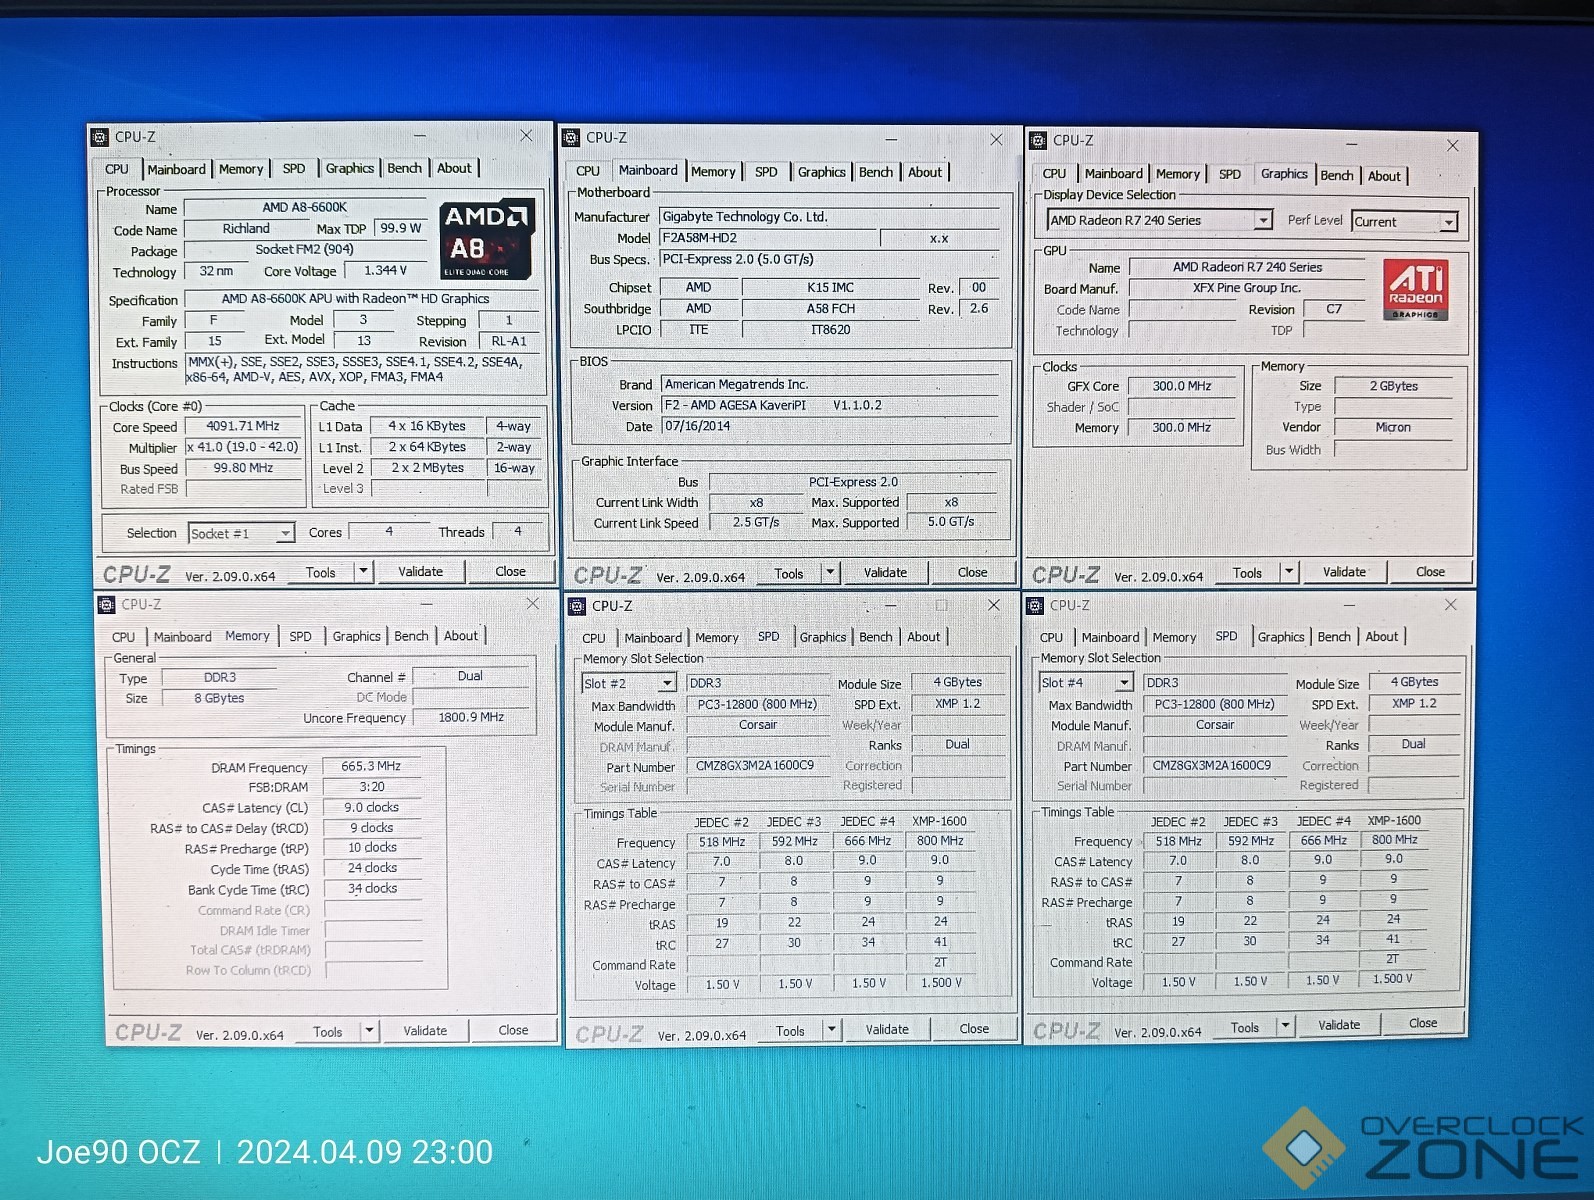Viewport: 1594px width, 1200px height.
Task: Click the Close button in the Memory window
Action: (513, 1030)
